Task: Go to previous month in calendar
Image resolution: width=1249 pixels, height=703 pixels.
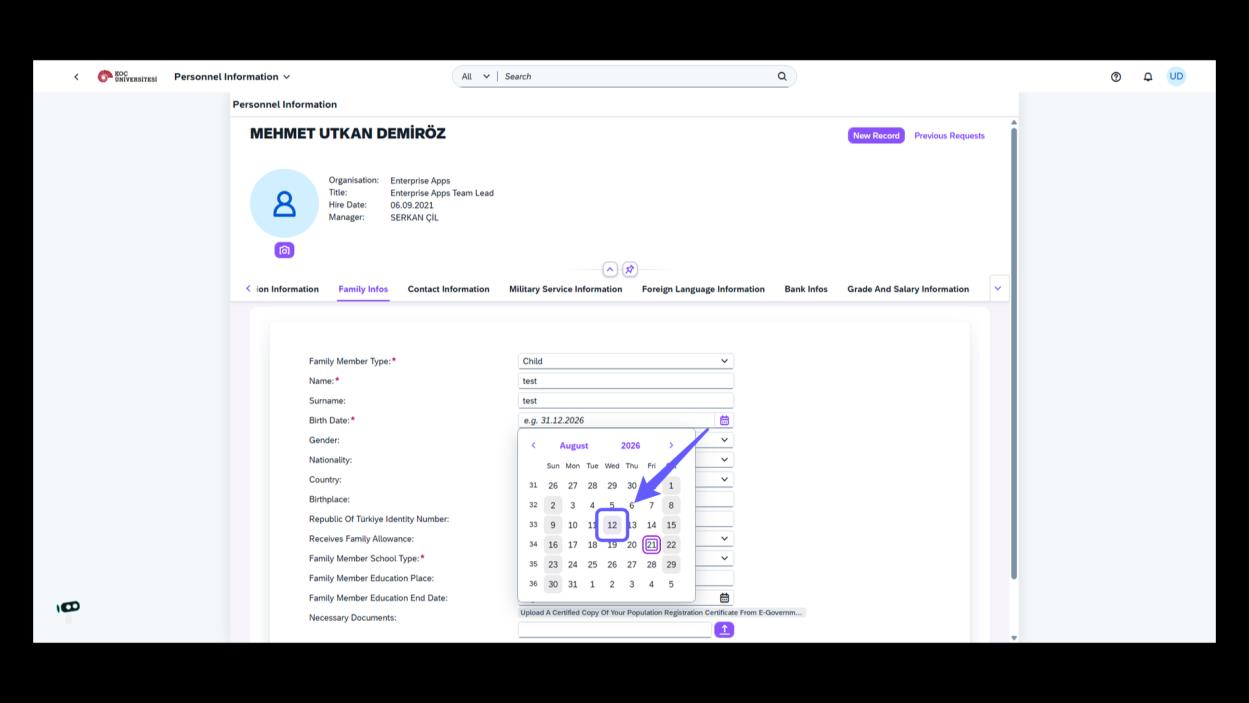Action: tap(533, 445)
